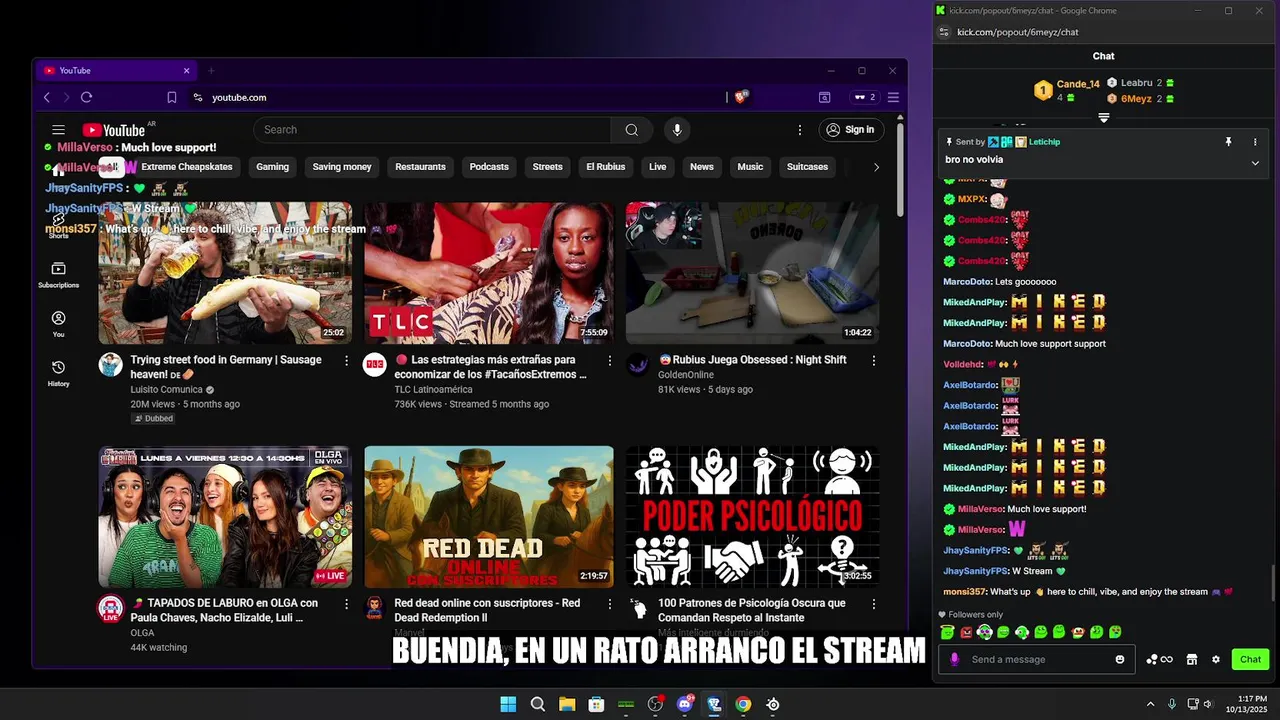Screen dimensions: 1280x720
Task: Open a new tab in Brave
Action: pyautogui.click(x=211, y=71)
